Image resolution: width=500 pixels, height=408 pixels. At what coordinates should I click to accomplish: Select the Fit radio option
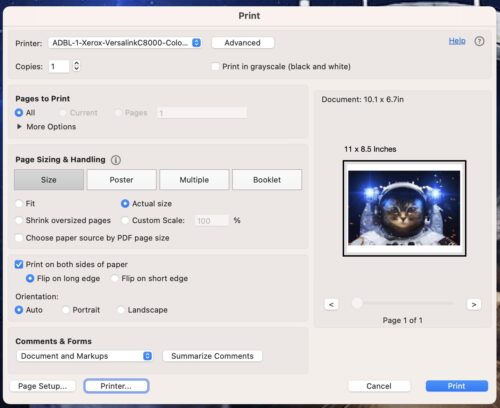click(19, 204)
